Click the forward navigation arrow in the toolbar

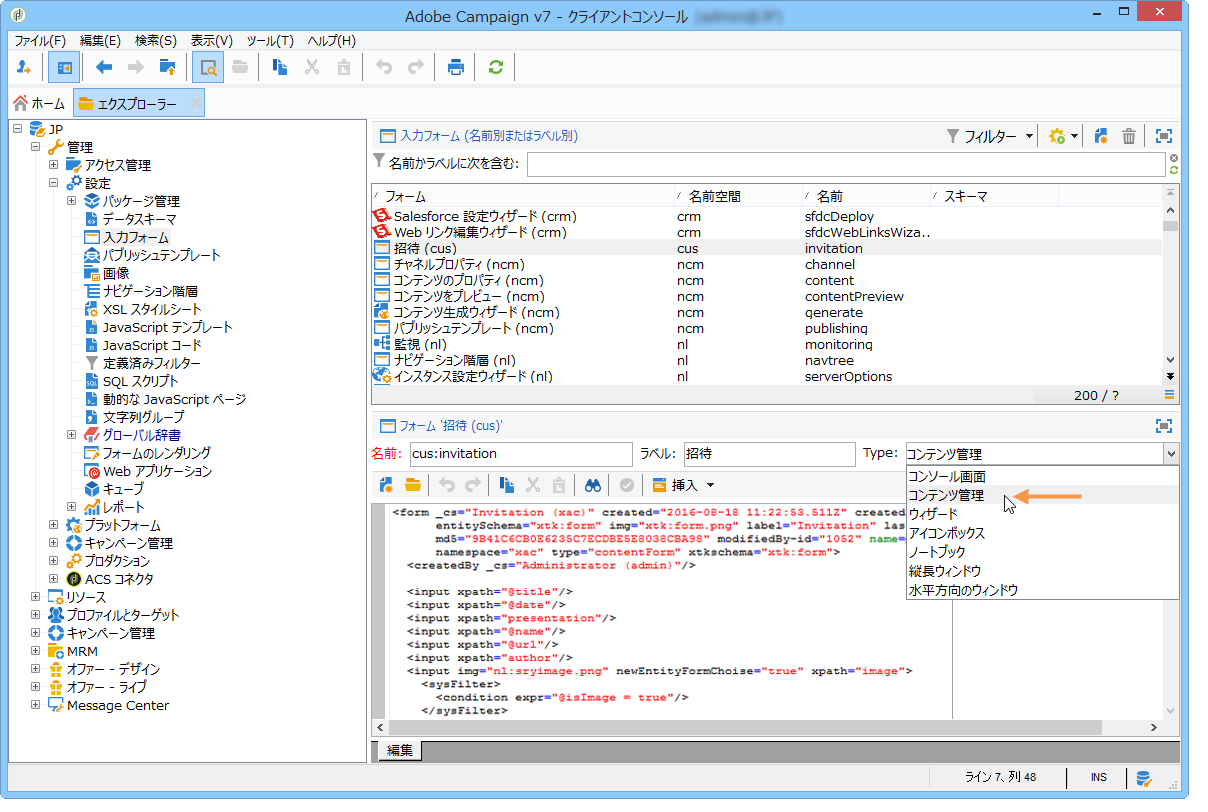coord(136,67)
